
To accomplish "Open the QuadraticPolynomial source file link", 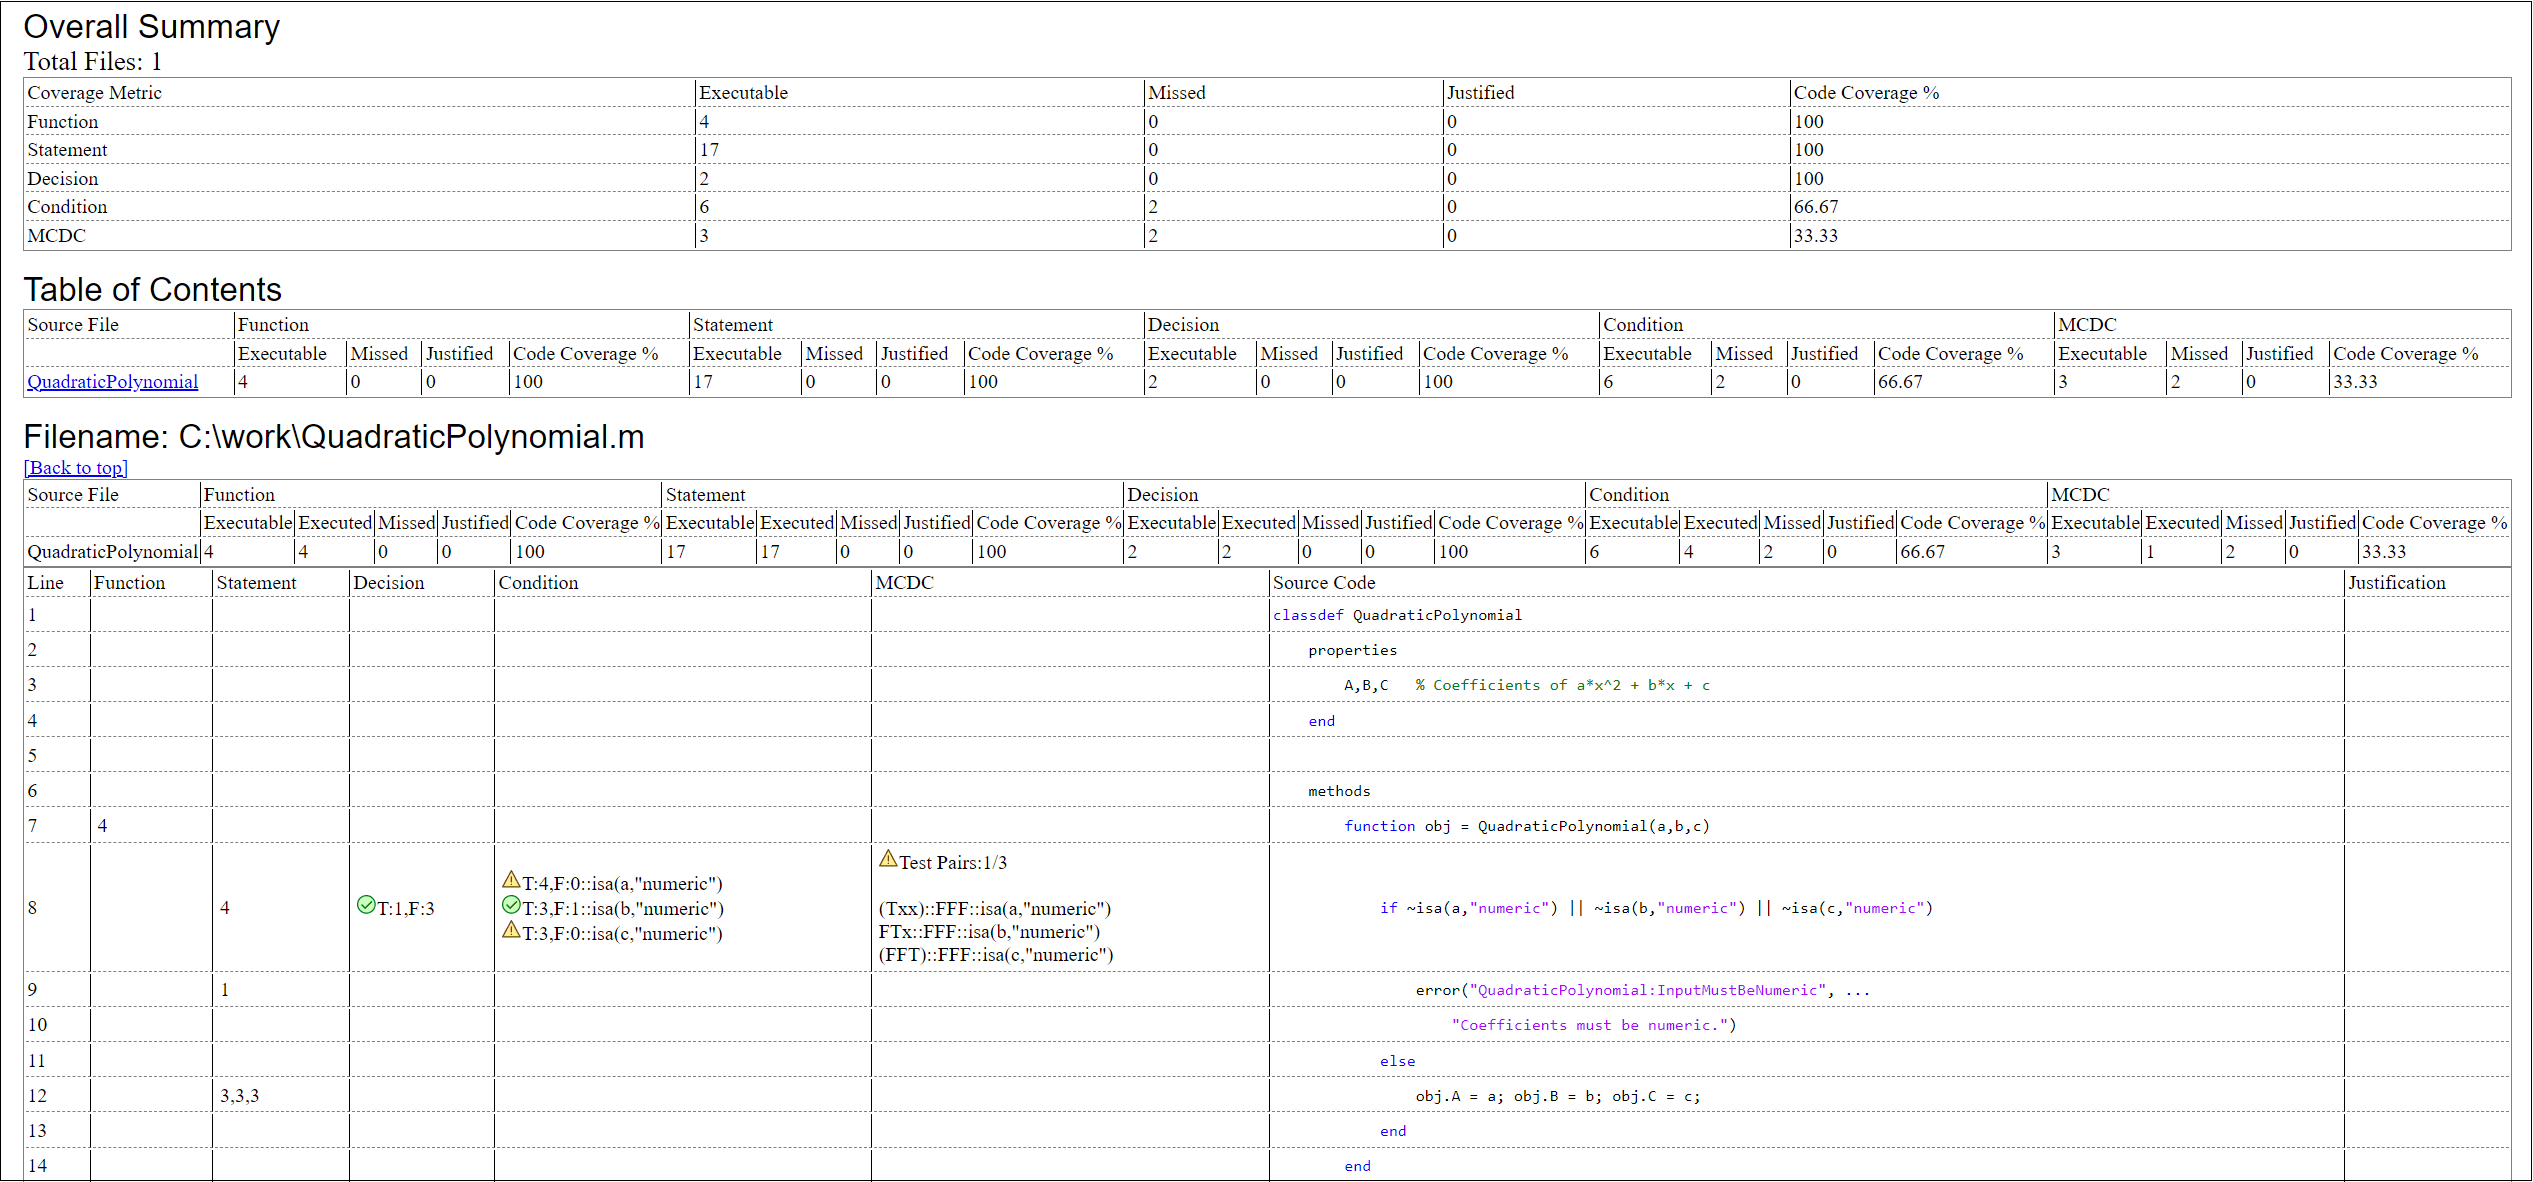I will [x=112, y=382].
